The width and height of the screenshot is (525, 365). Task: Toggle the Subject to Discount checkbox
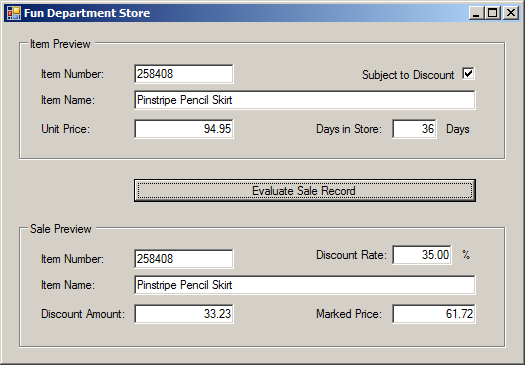[x=468, y=73]
